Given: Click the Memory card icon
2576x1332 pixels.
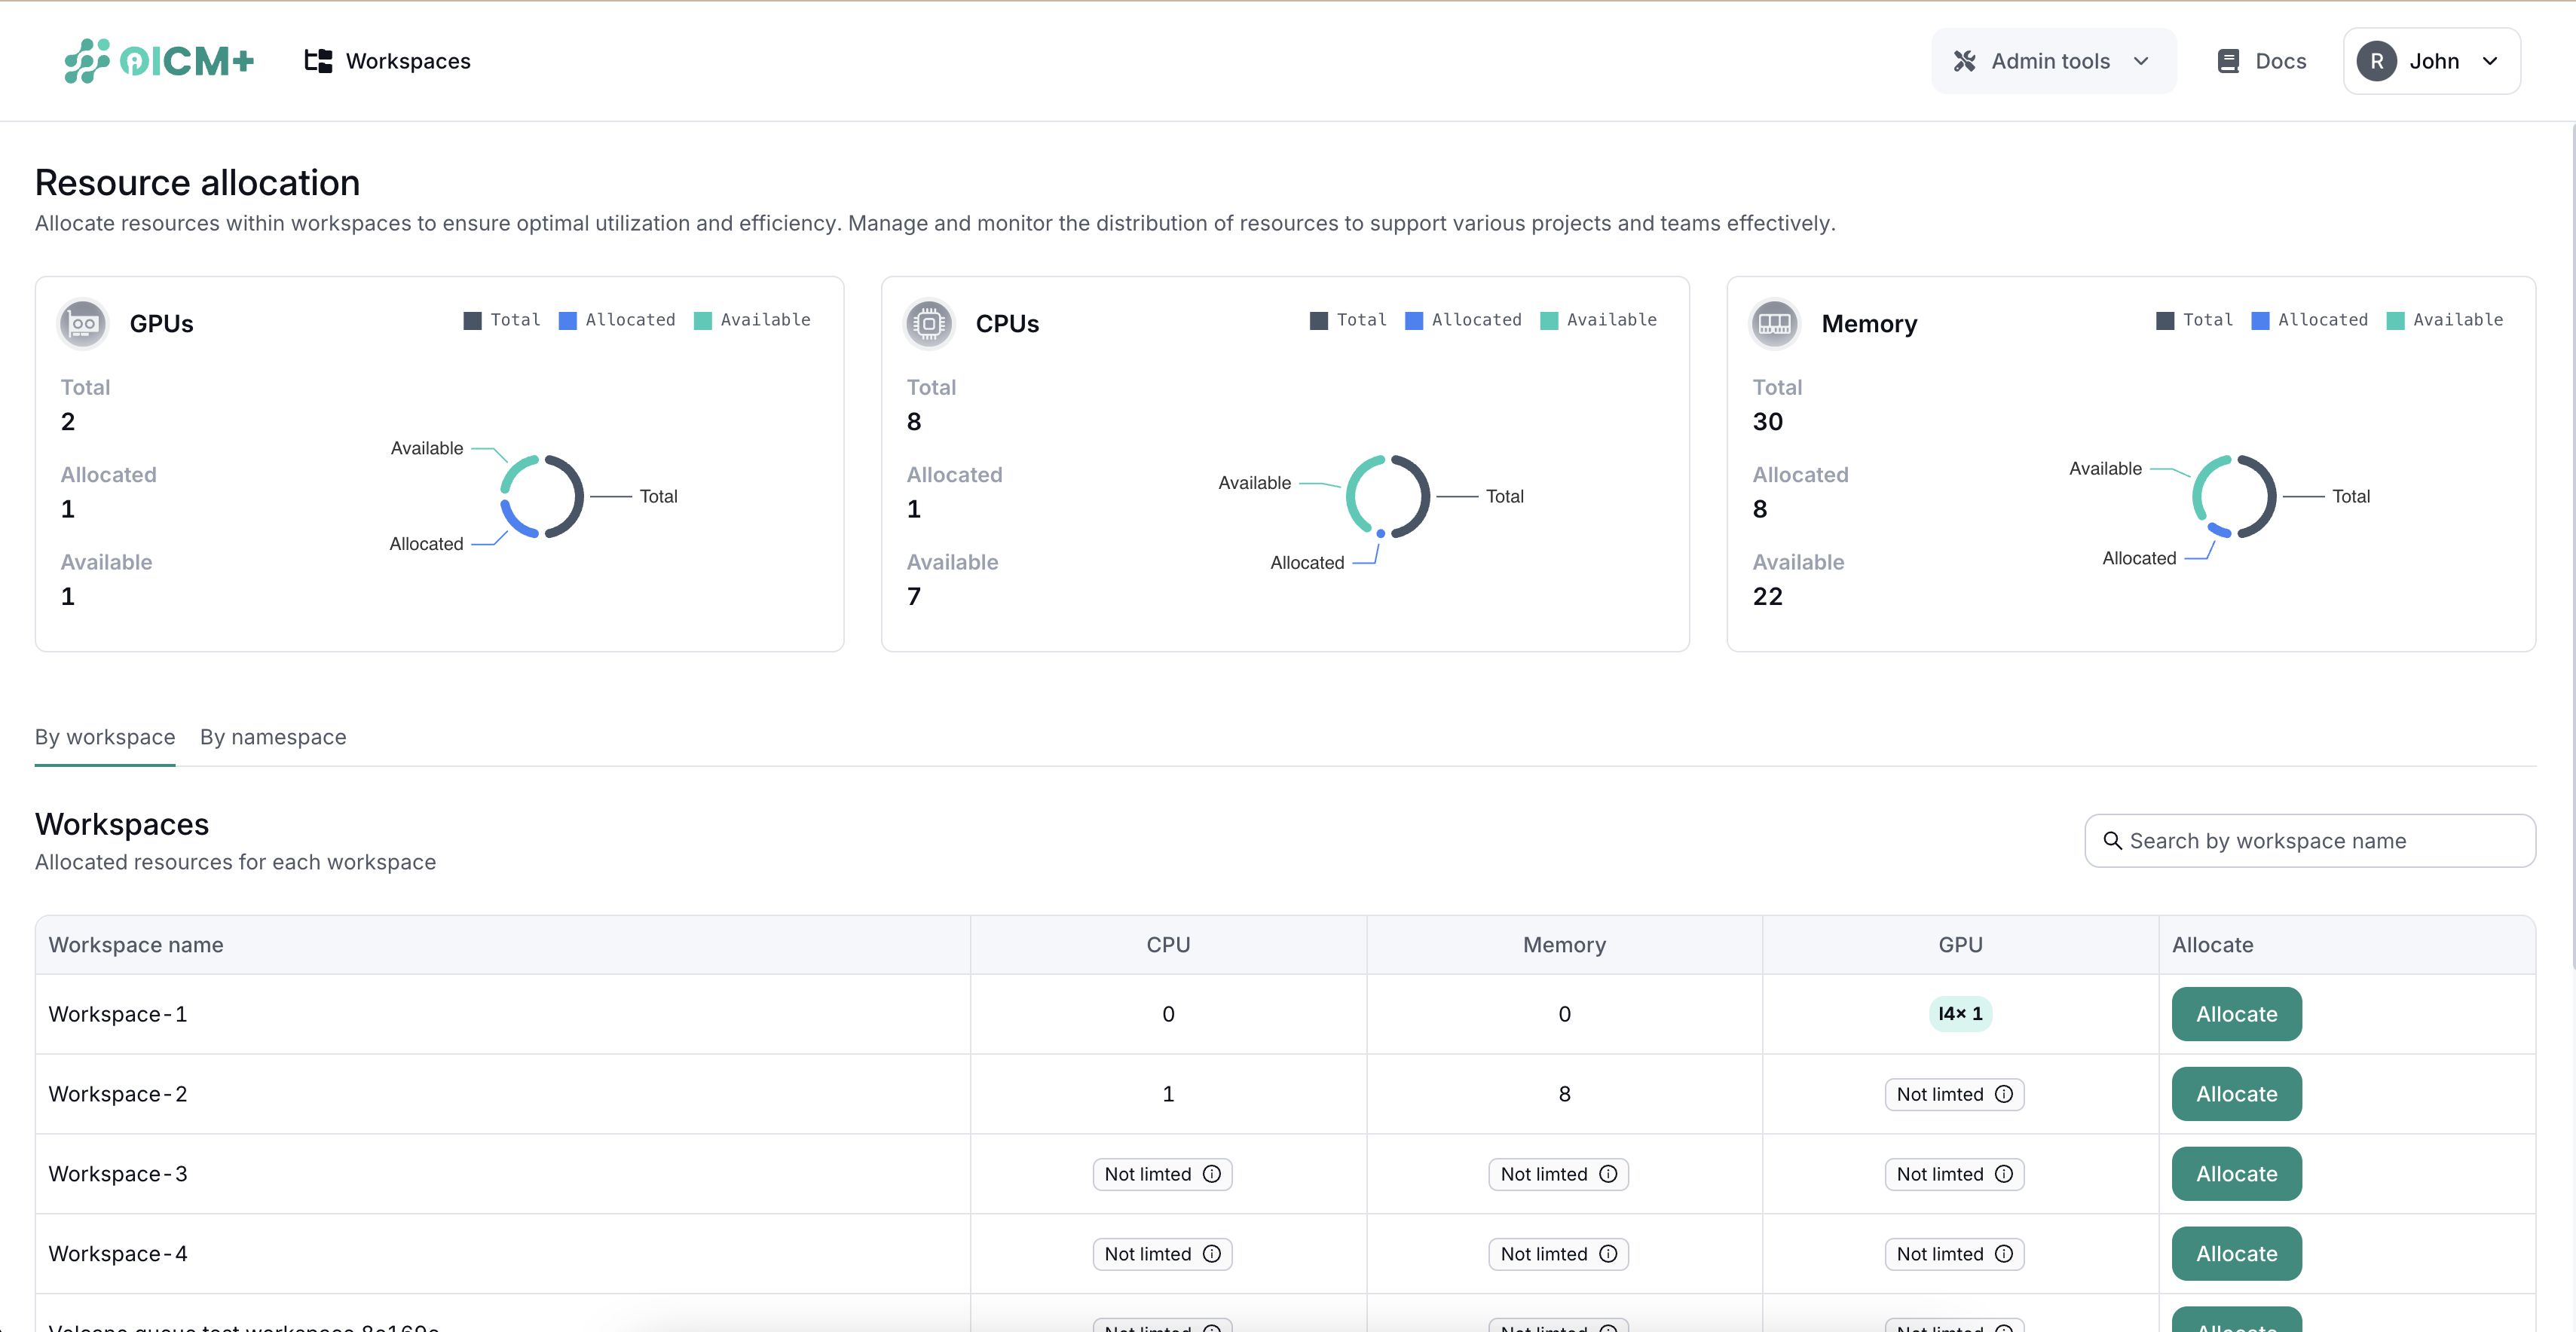Looking at the screenshot, I should pyautogui.click(x=1775, y=323).
